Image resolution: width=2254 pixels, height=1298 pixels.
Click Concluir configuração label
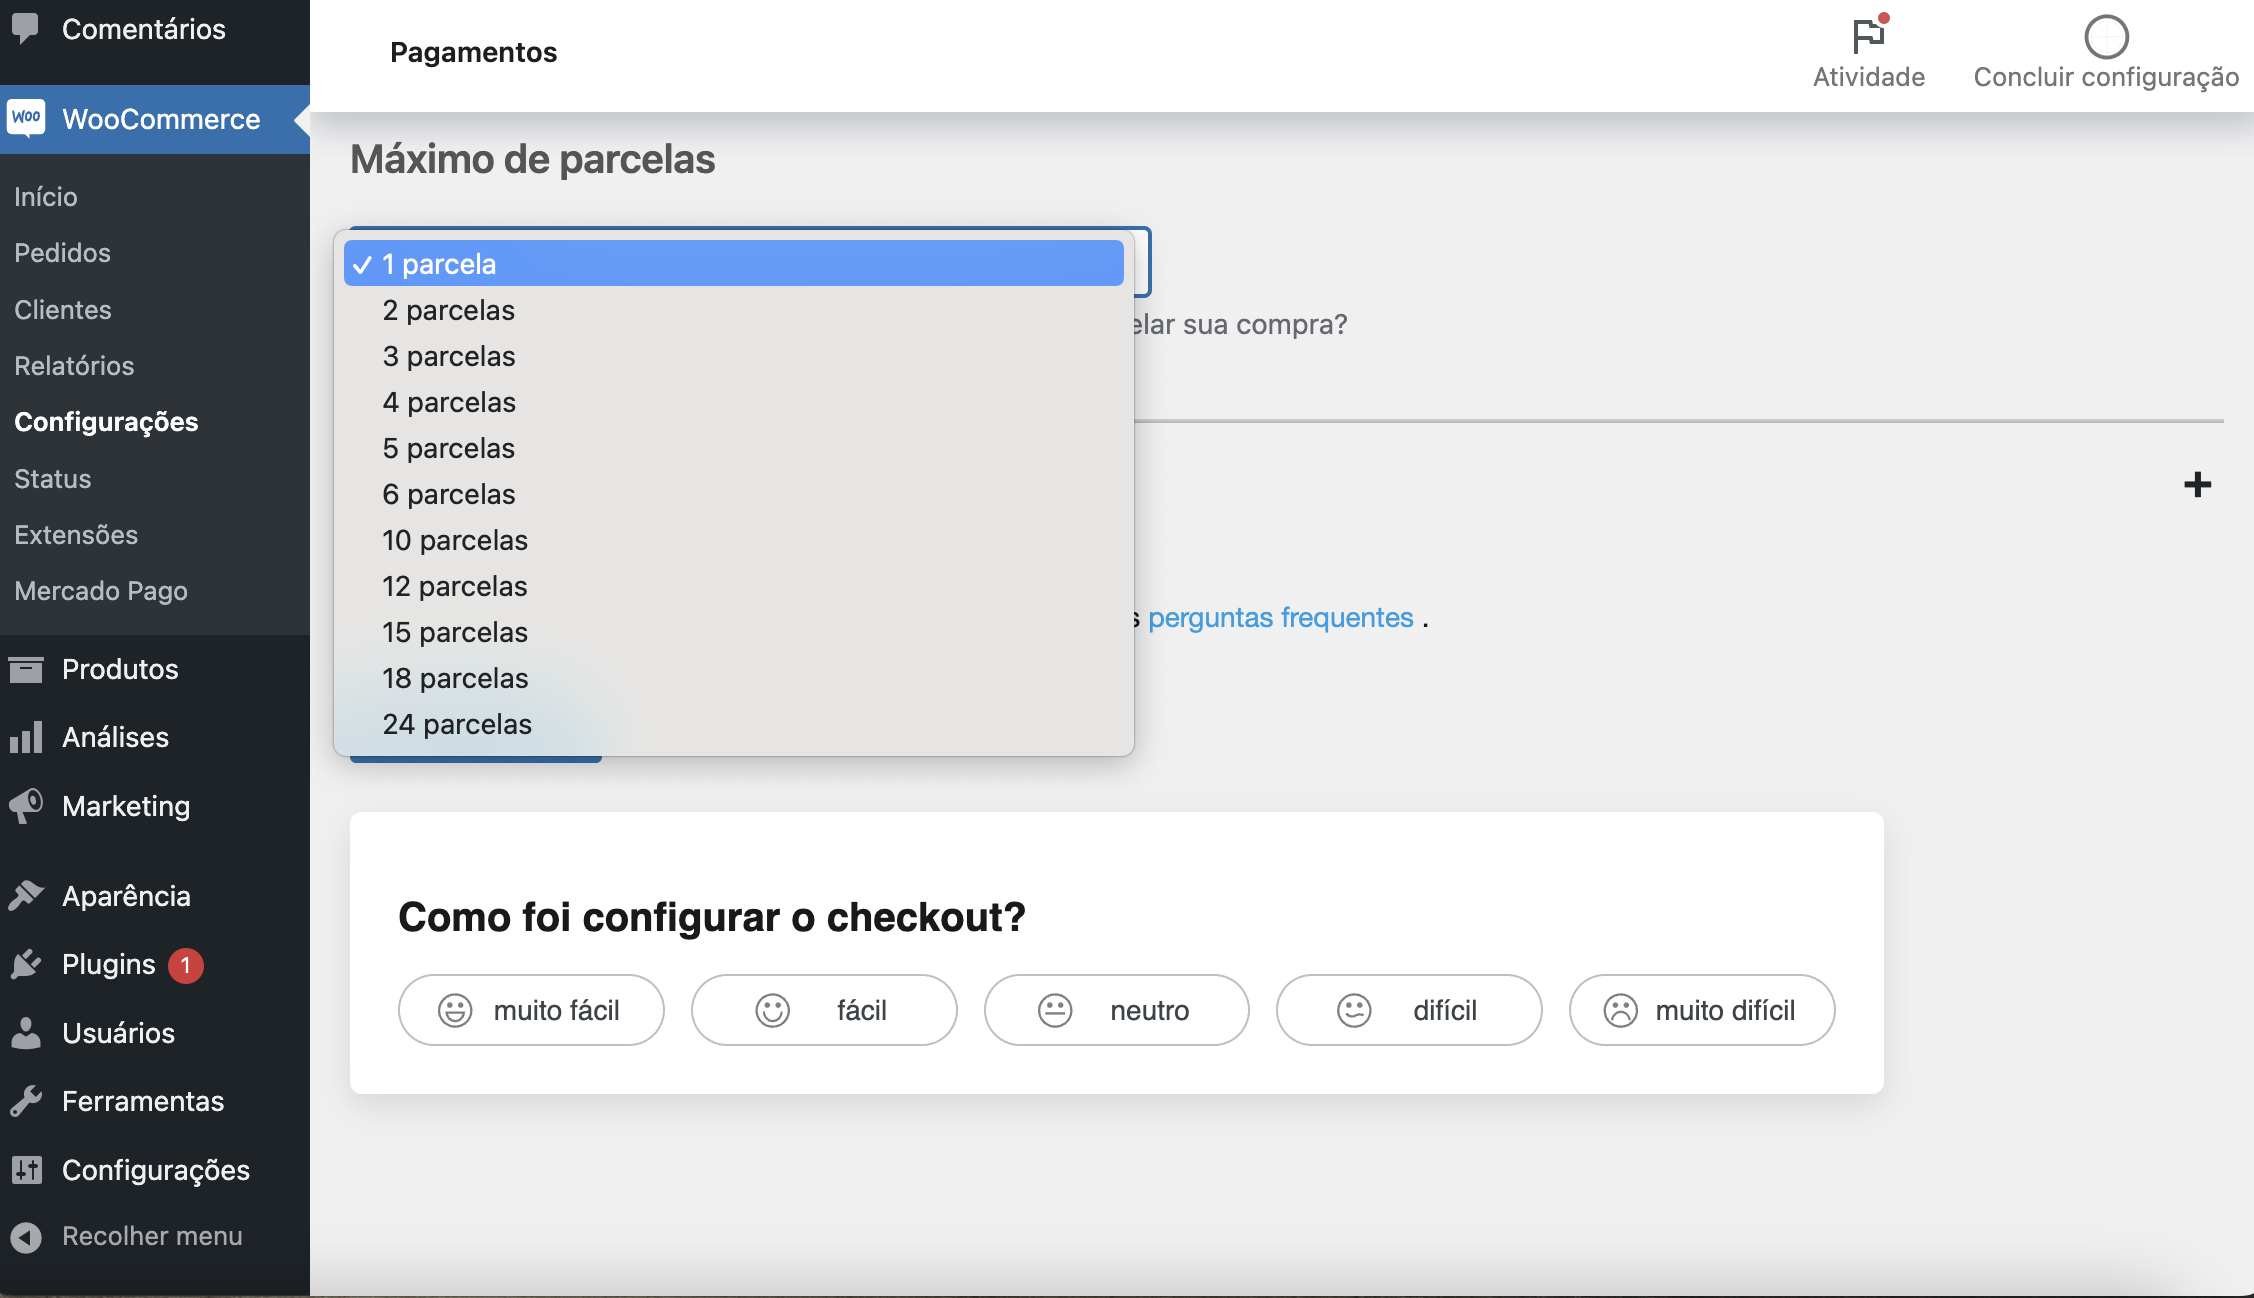2106,77
